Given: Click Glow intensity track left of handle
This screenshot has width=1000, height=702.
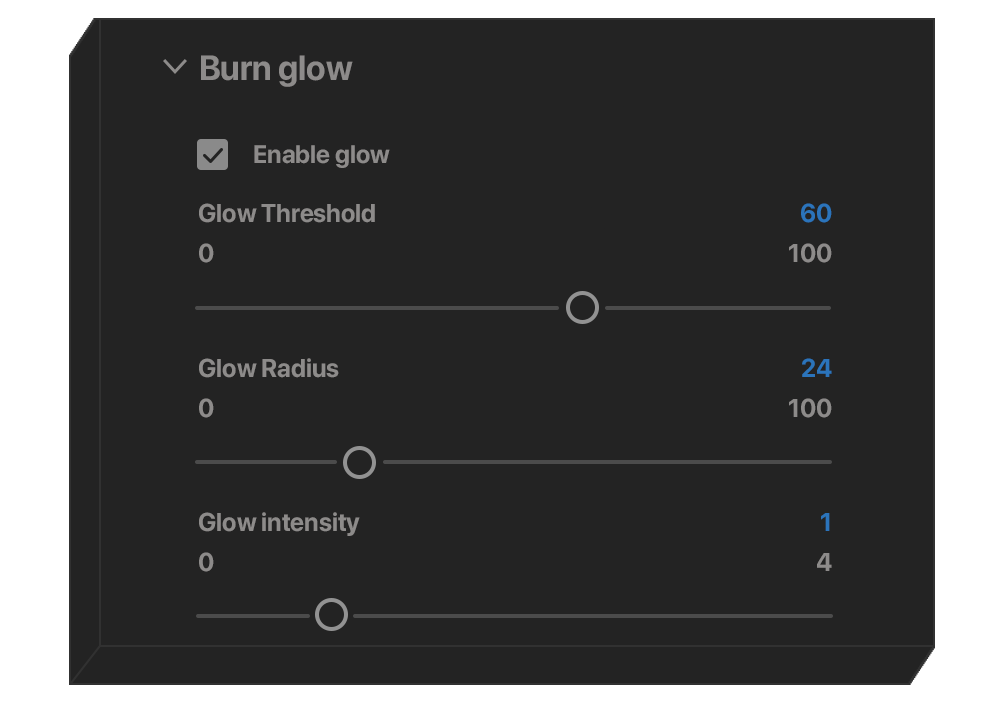Looking at the screenshot, I should pyautogui.click(x=252, y=616).
